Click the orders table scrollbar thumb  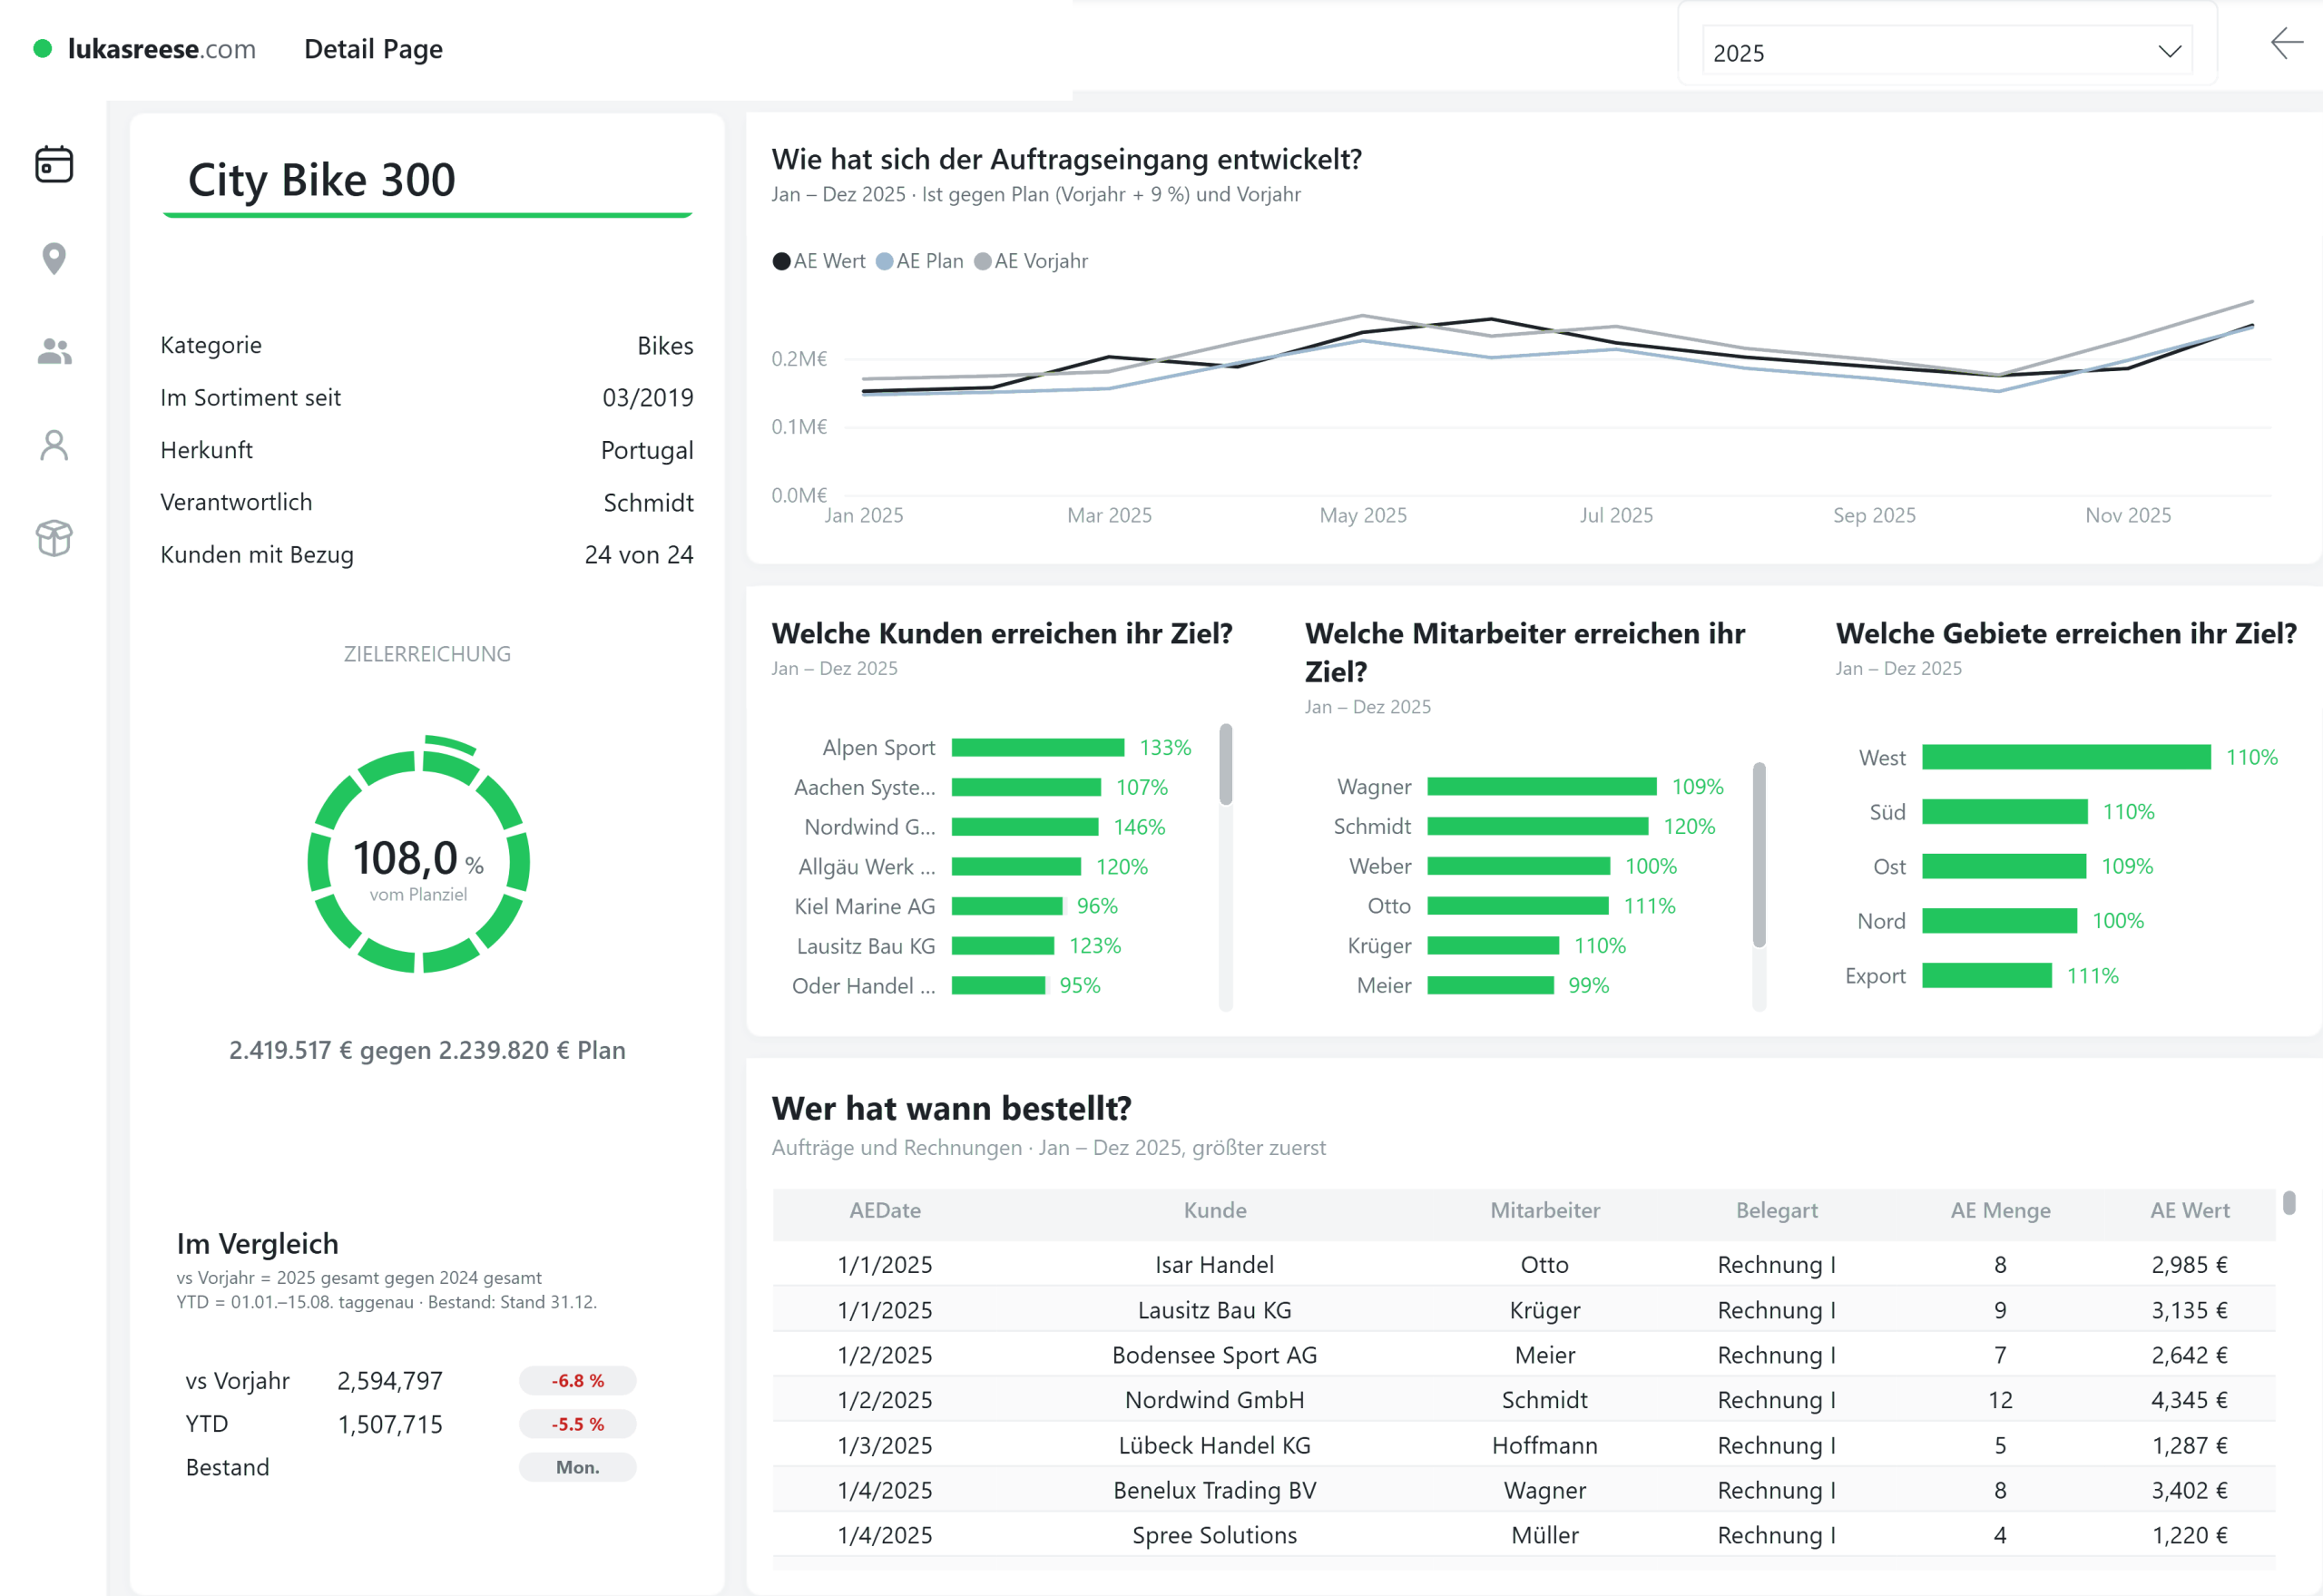(x=2289, y=1203)
